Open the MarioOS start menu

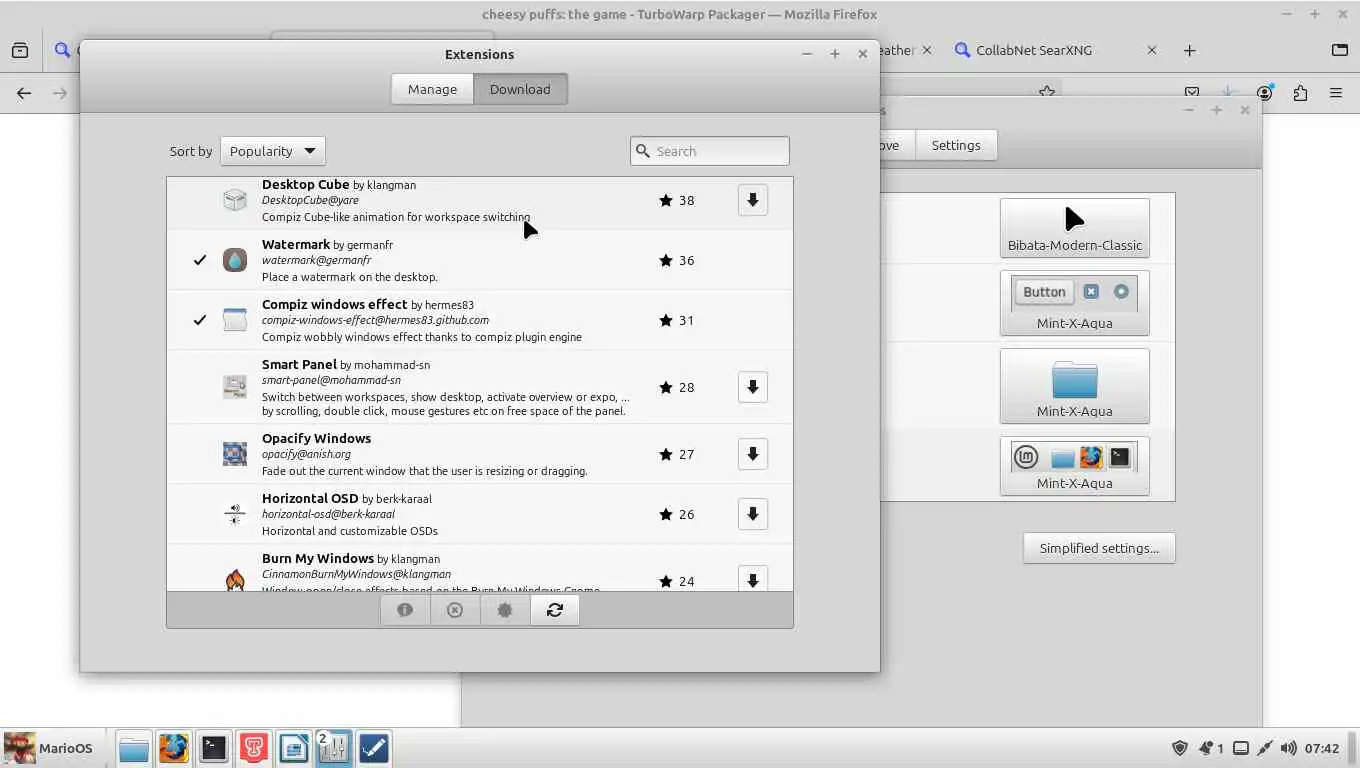(49, 748)
